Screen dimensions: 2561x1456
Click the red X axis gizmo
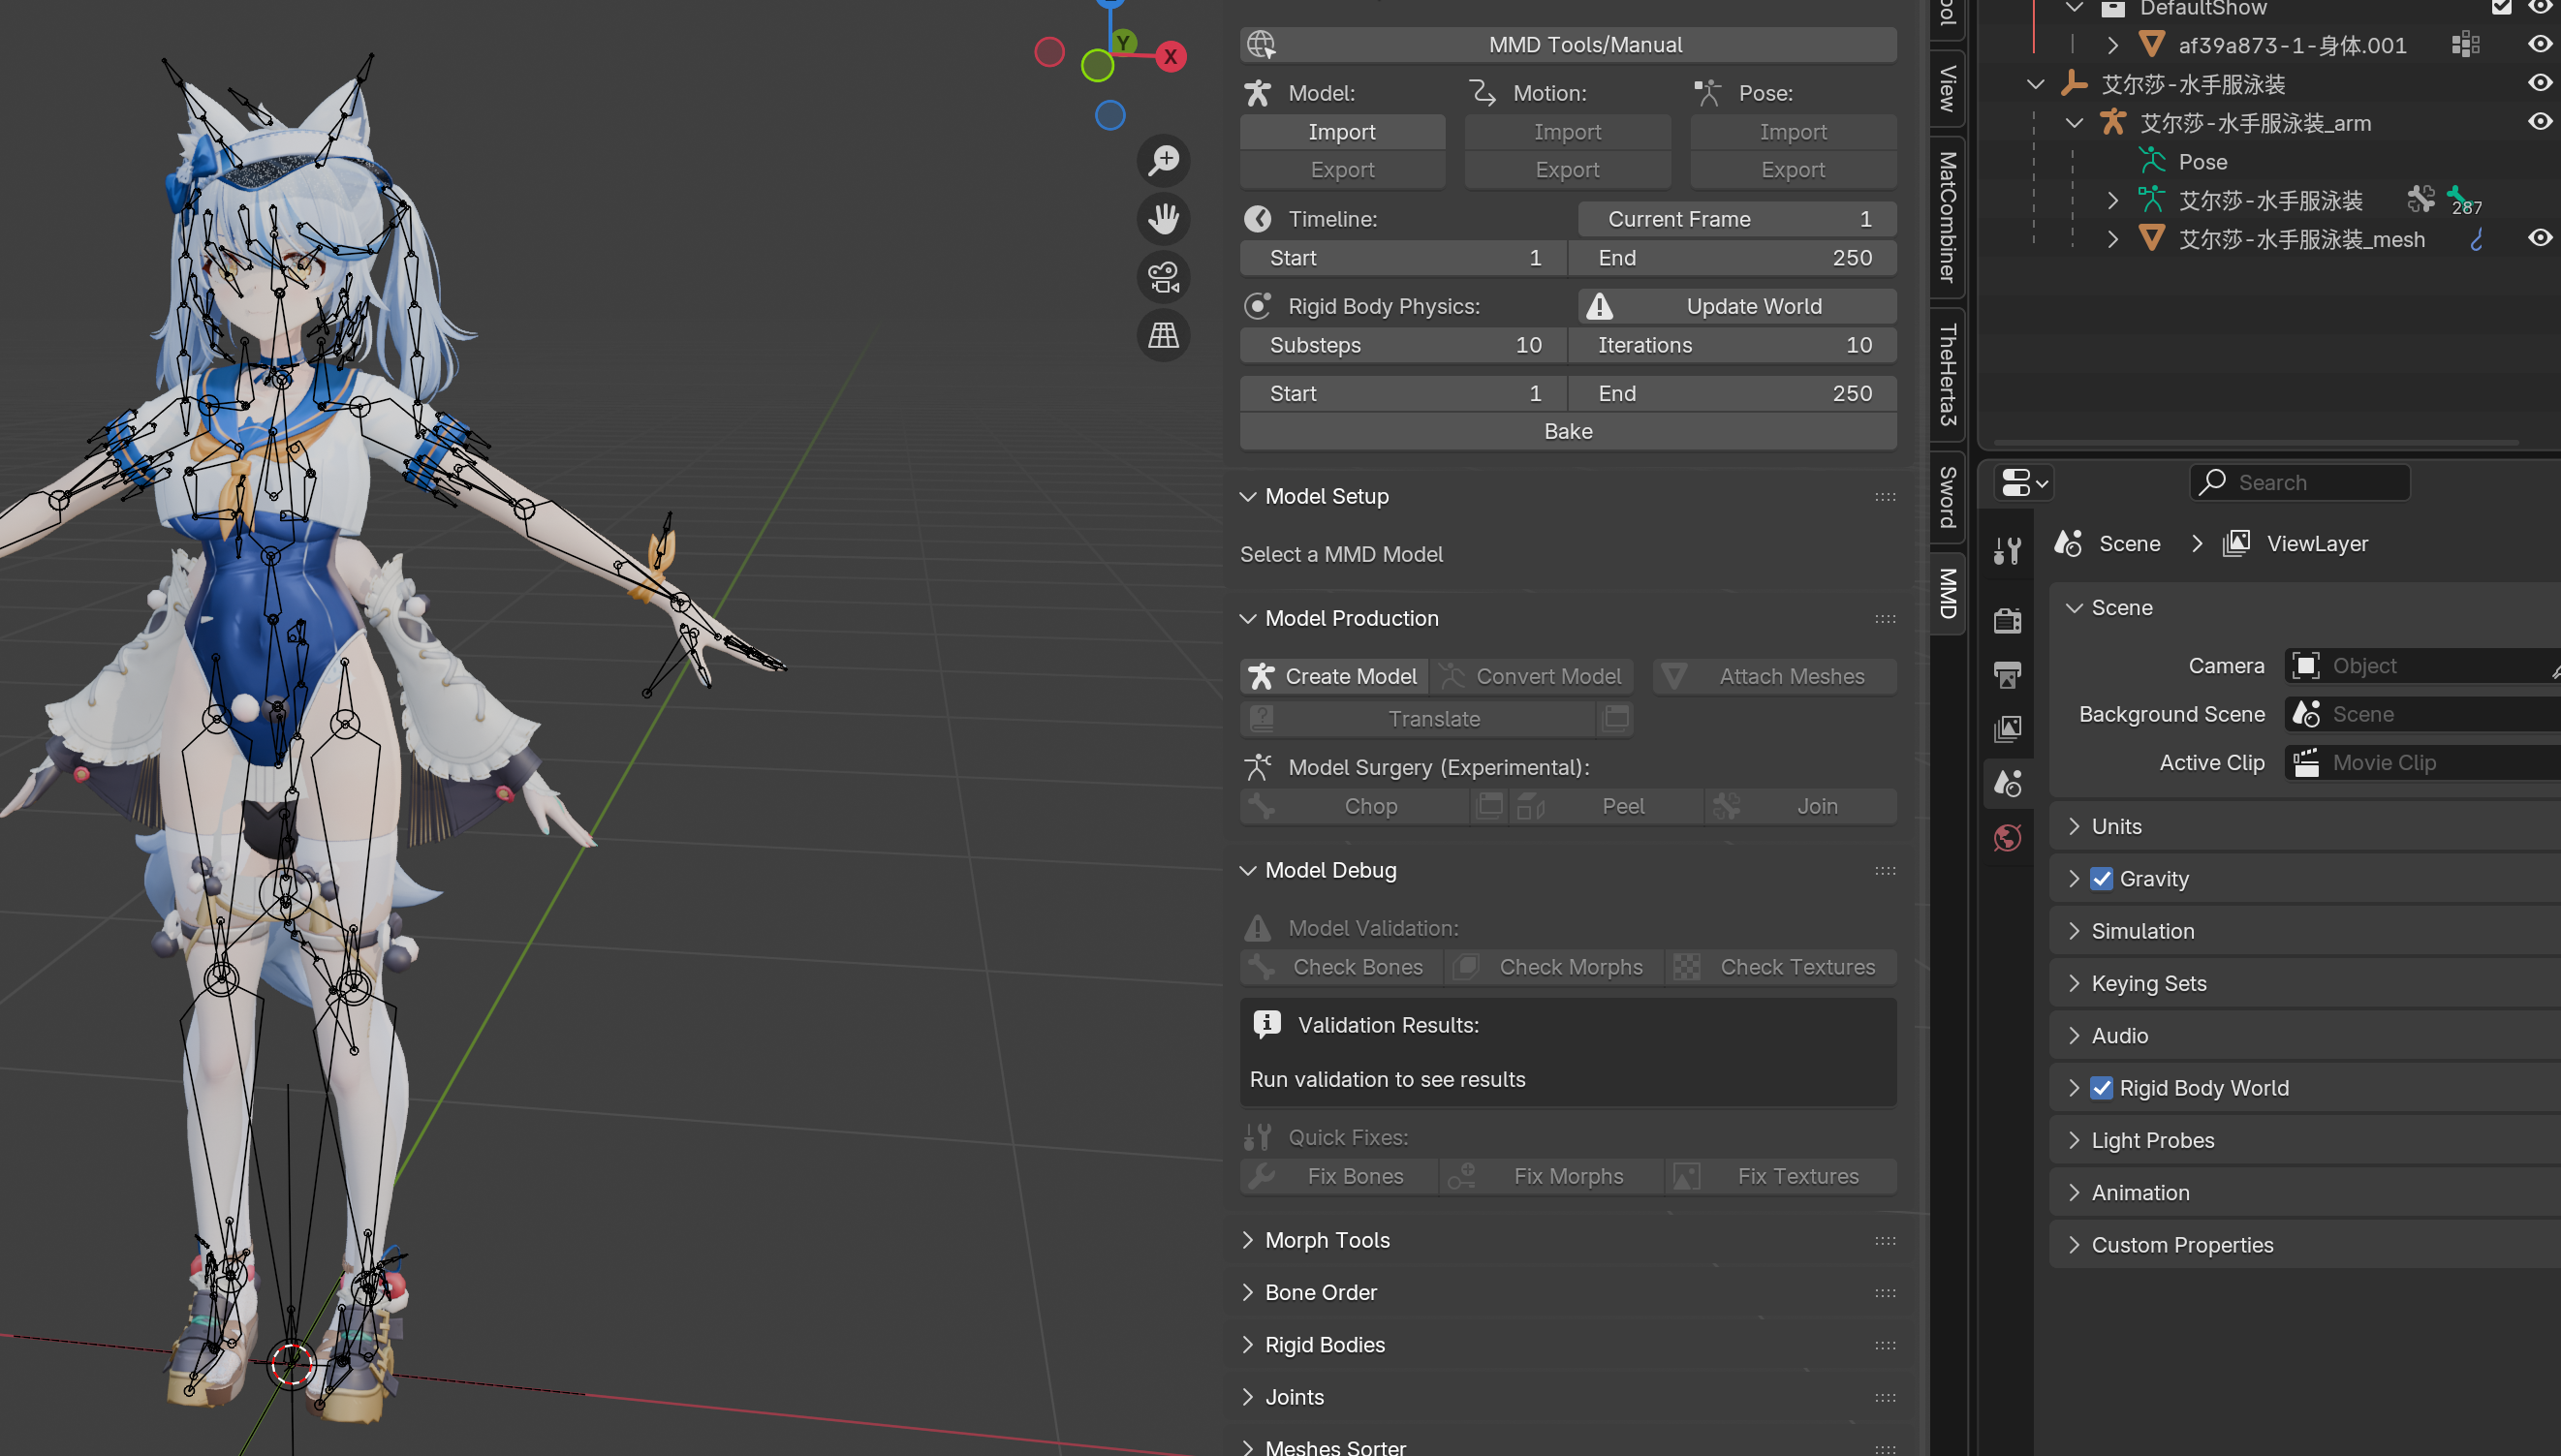[x=1169, y=57]
